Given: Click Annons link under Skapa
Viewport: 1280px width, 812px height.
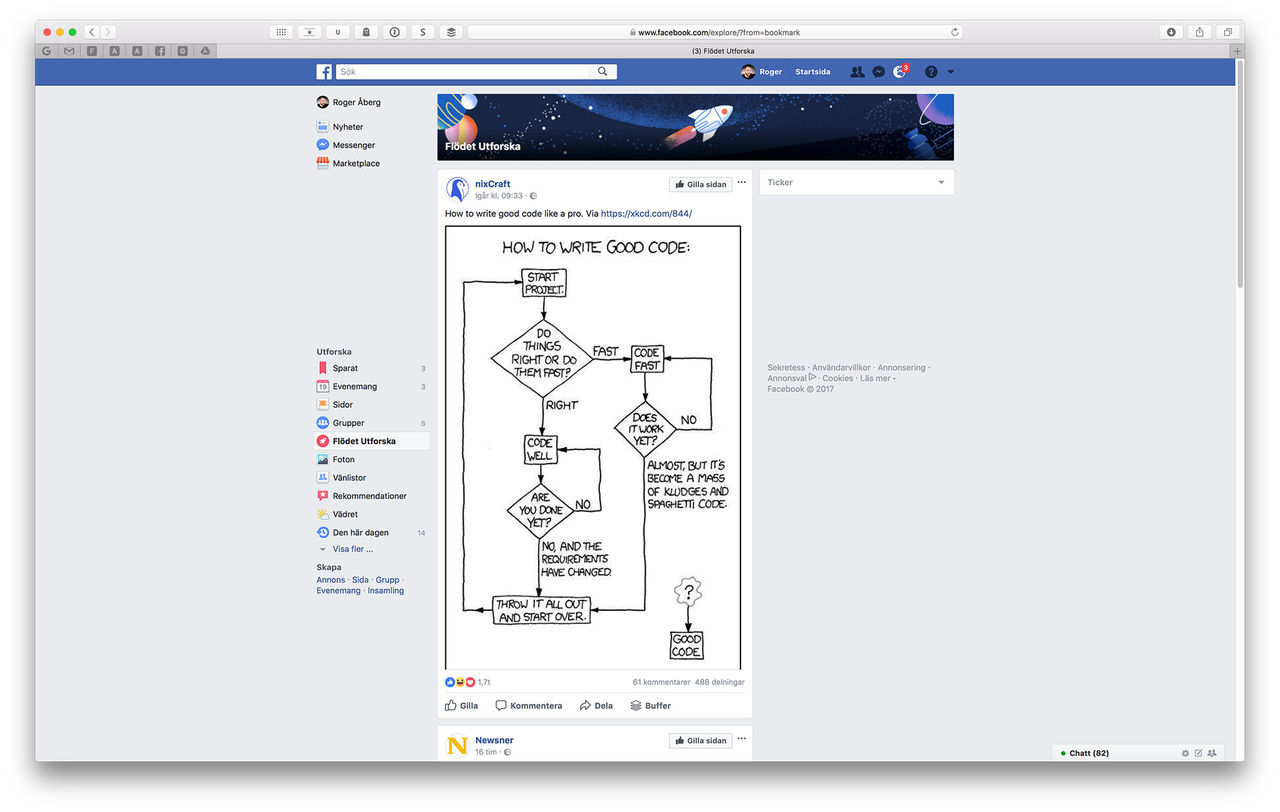Looking at the screenshot, I should (331, 580).
